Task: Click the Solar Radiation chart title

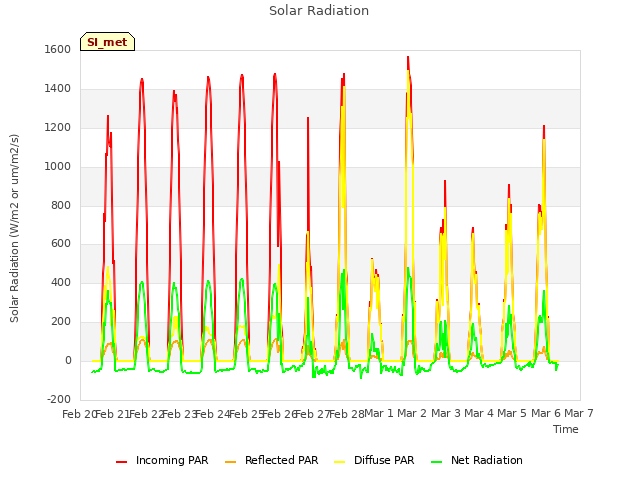Action: pyautogui.click(x=319, y=11)
